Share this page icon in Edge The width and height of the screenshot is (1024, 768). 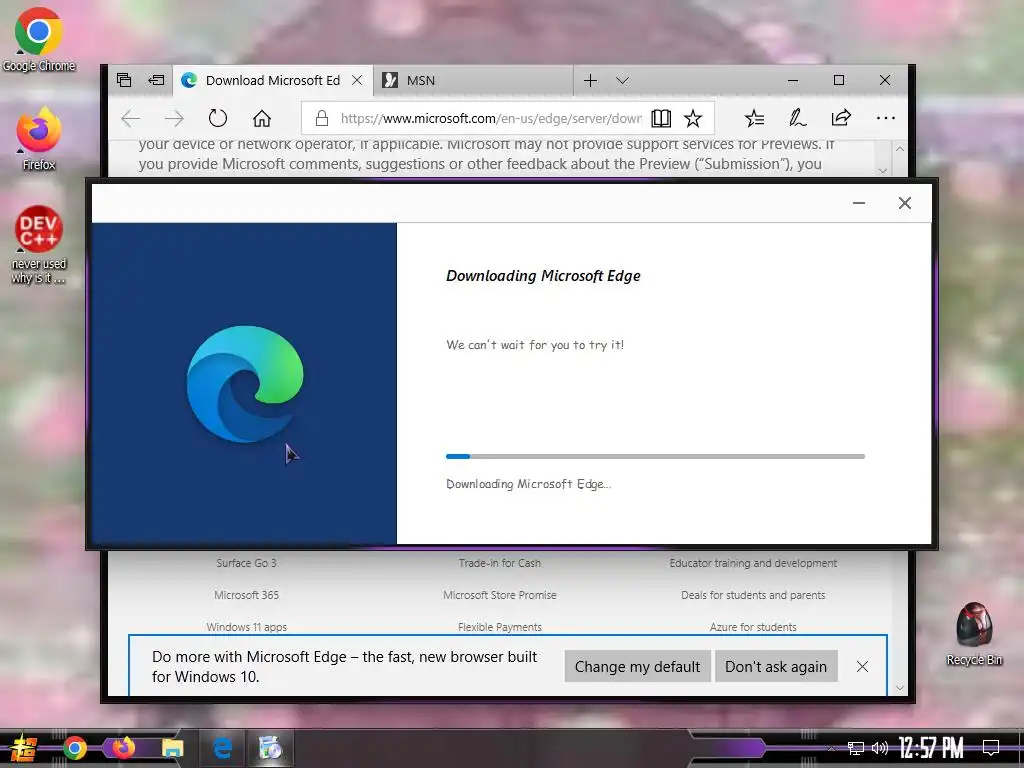(841, 118)
